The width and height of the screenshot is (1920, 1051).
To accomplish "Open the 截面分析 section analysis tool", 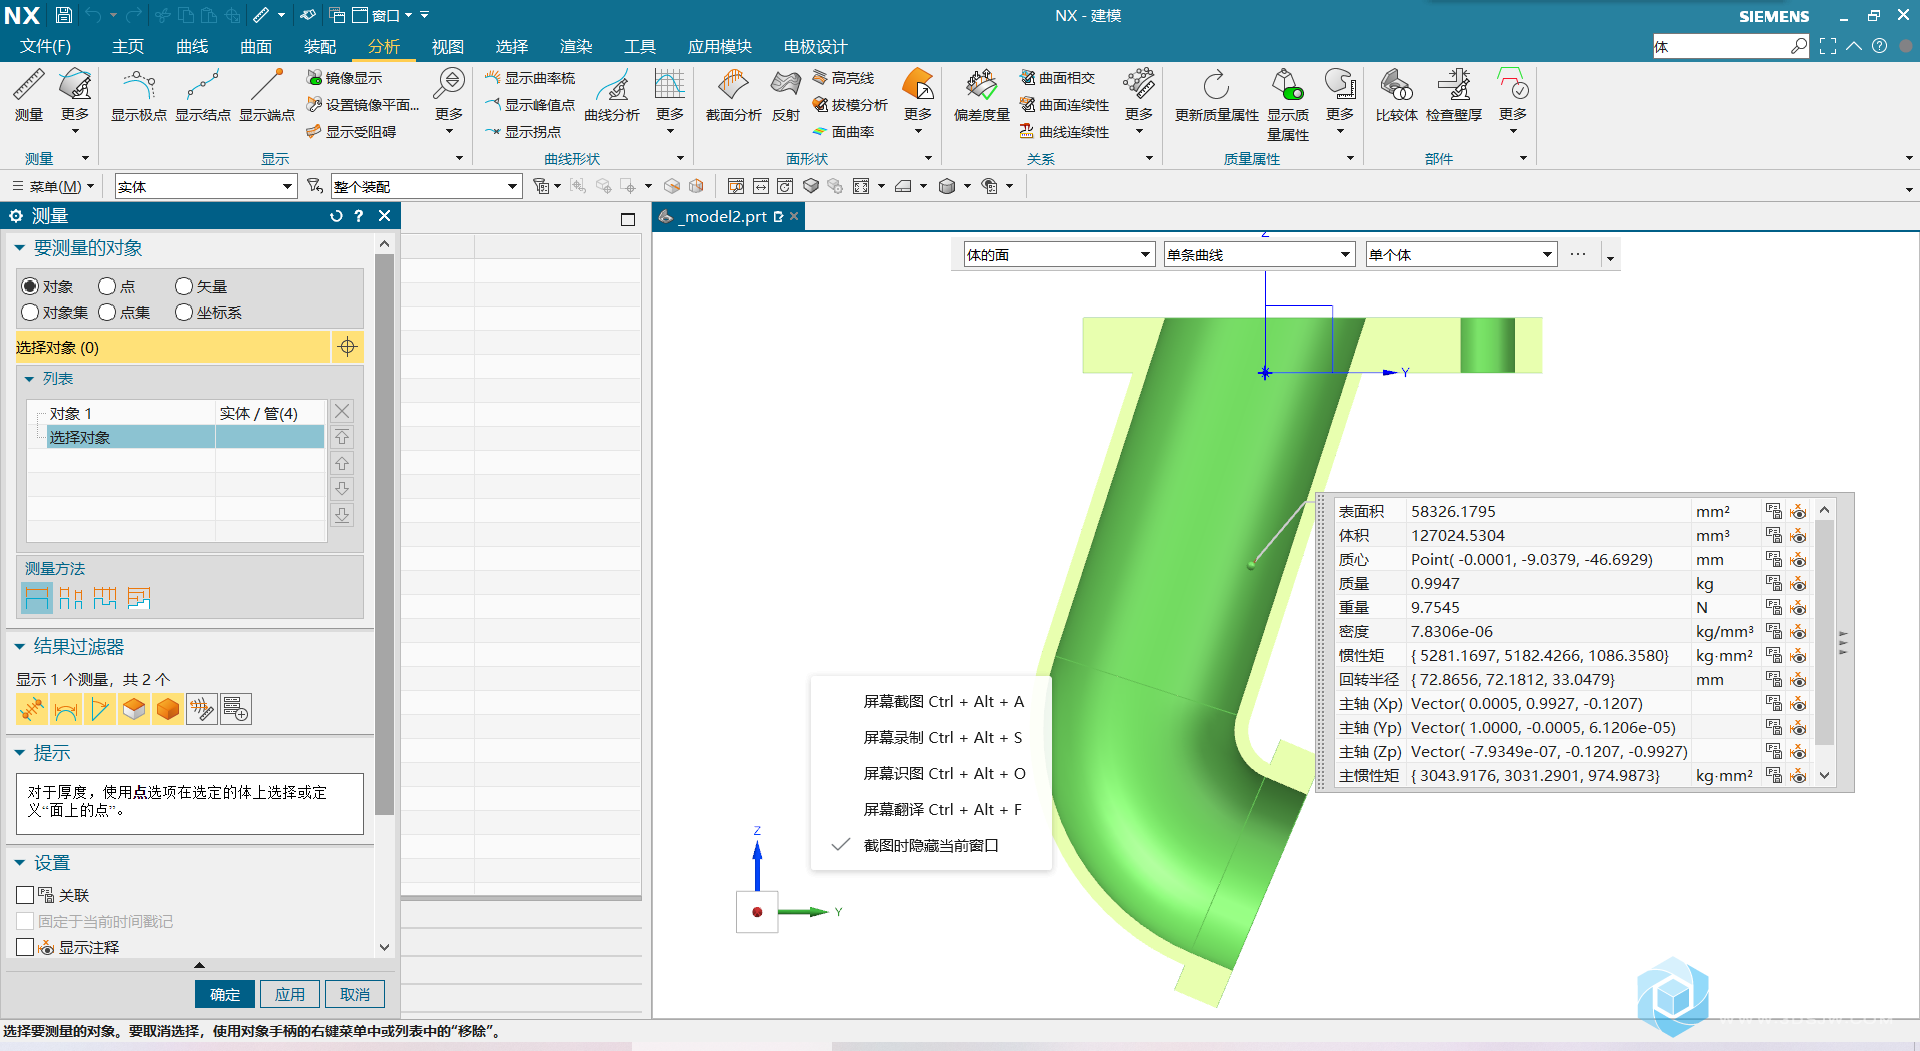I will pos(733,95).
